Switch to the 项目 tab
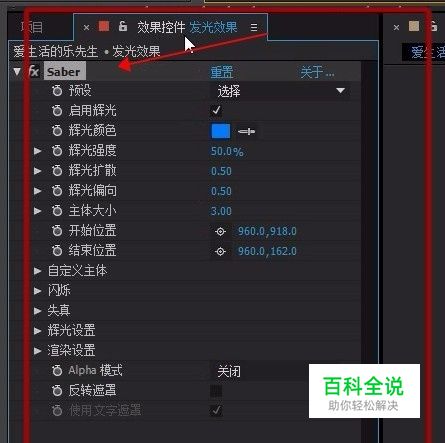Screen dimensions: 445x443 click(32, 27)
